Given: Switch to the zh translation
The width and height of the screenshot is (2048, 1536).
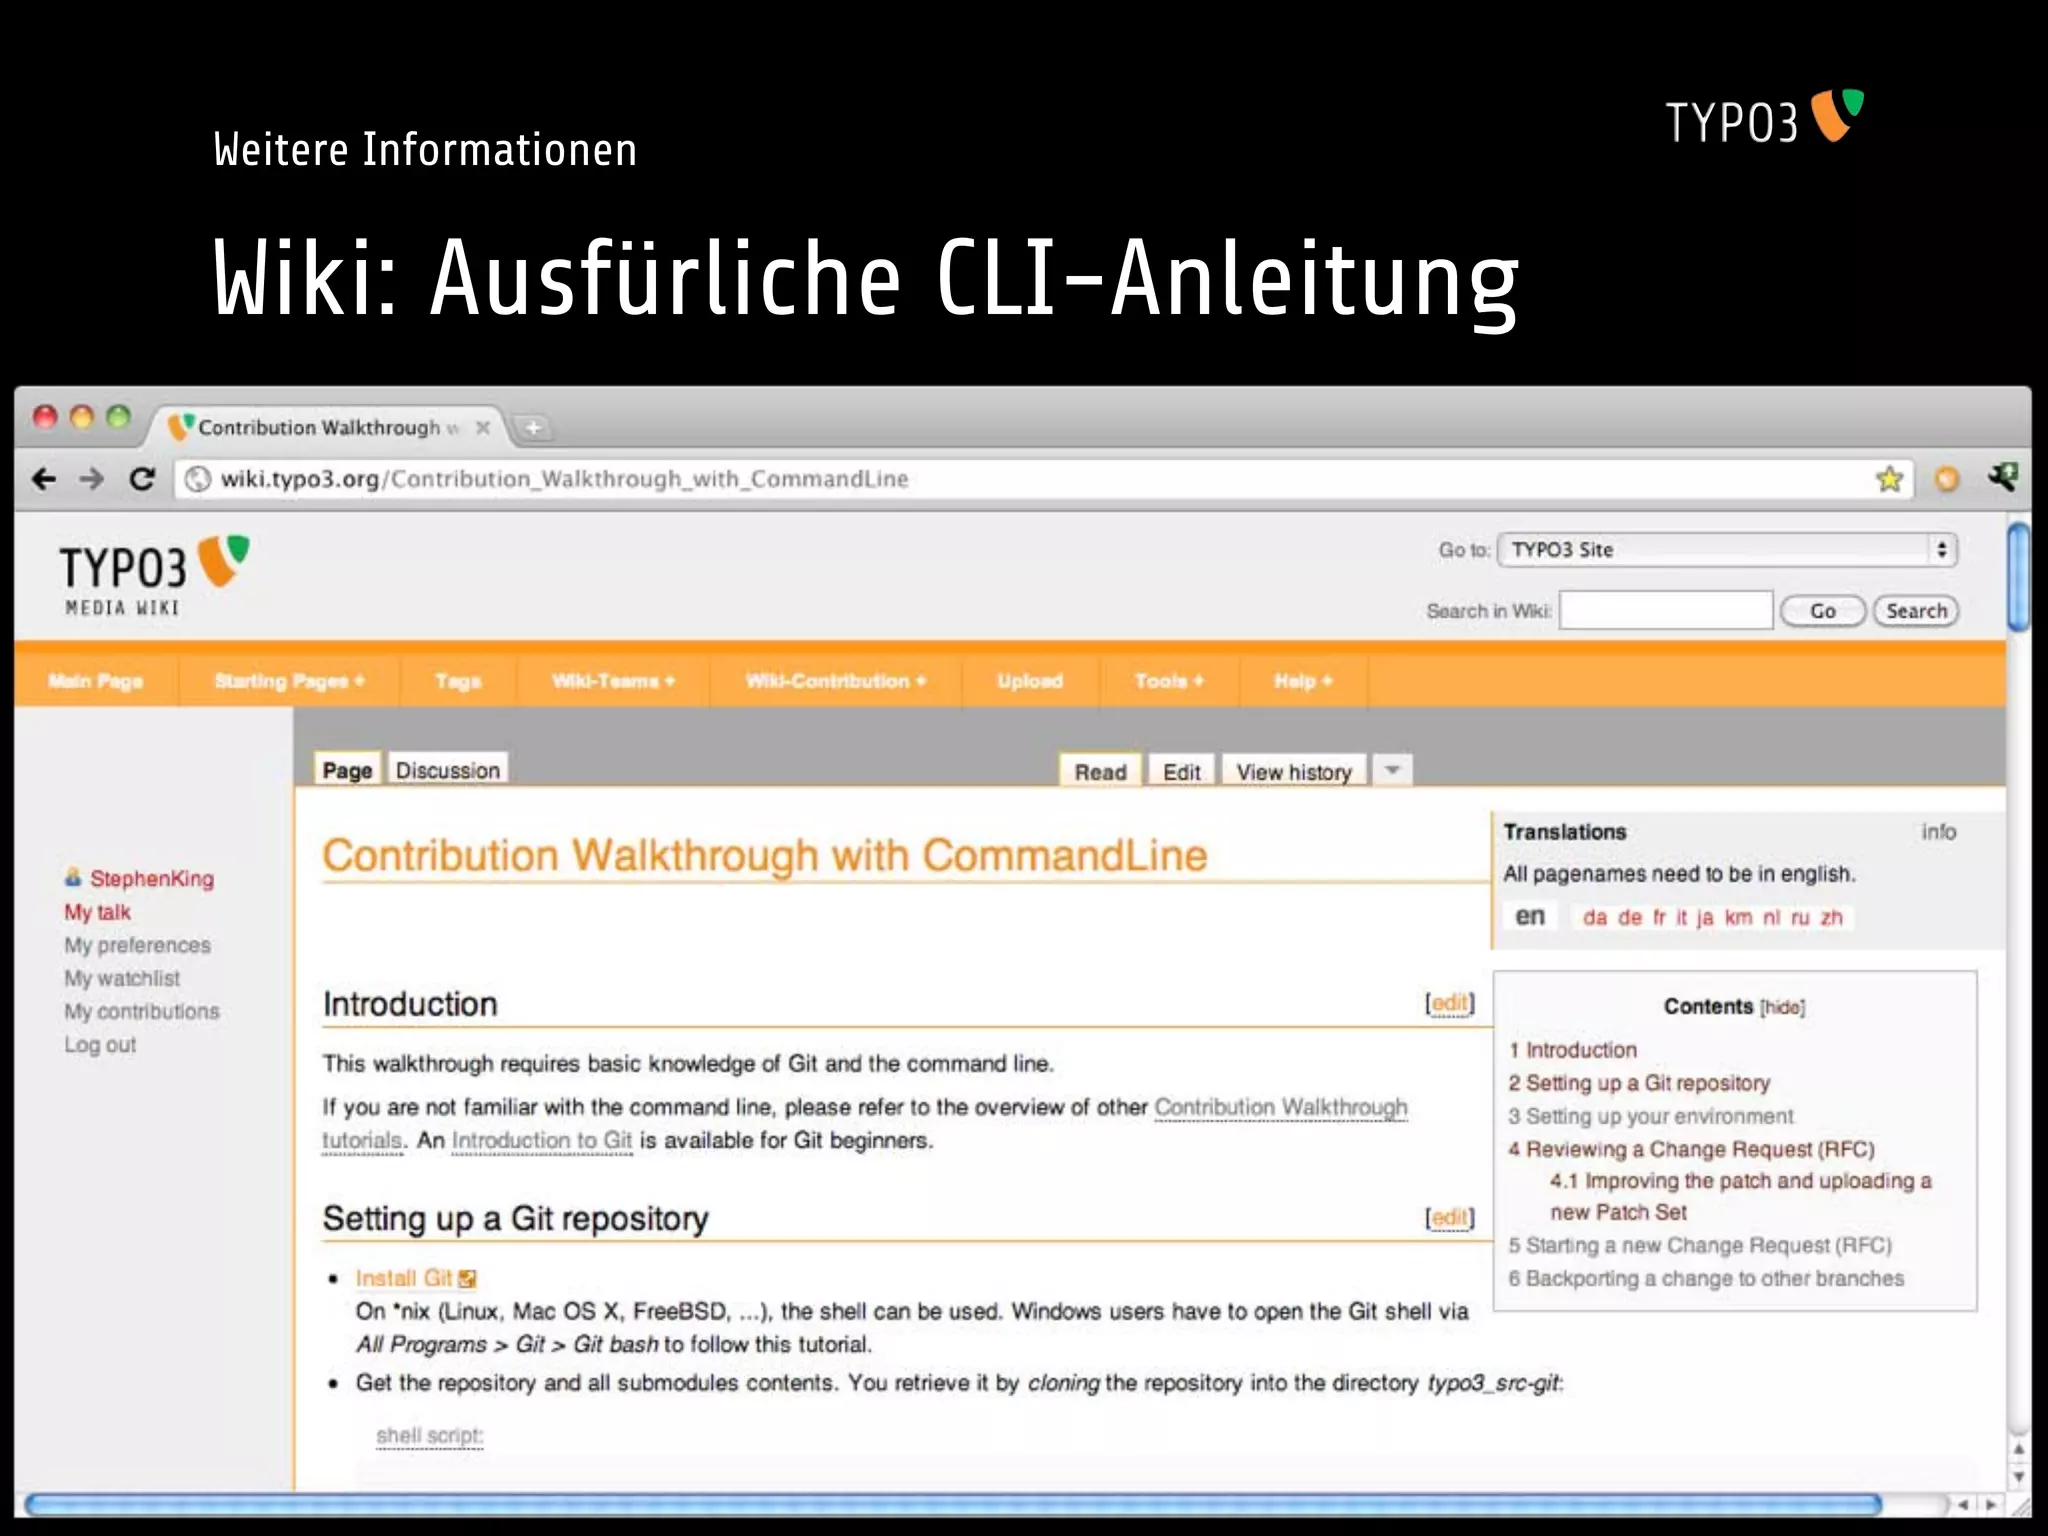Looking at the screenshot, I should tap(1831, 918).
